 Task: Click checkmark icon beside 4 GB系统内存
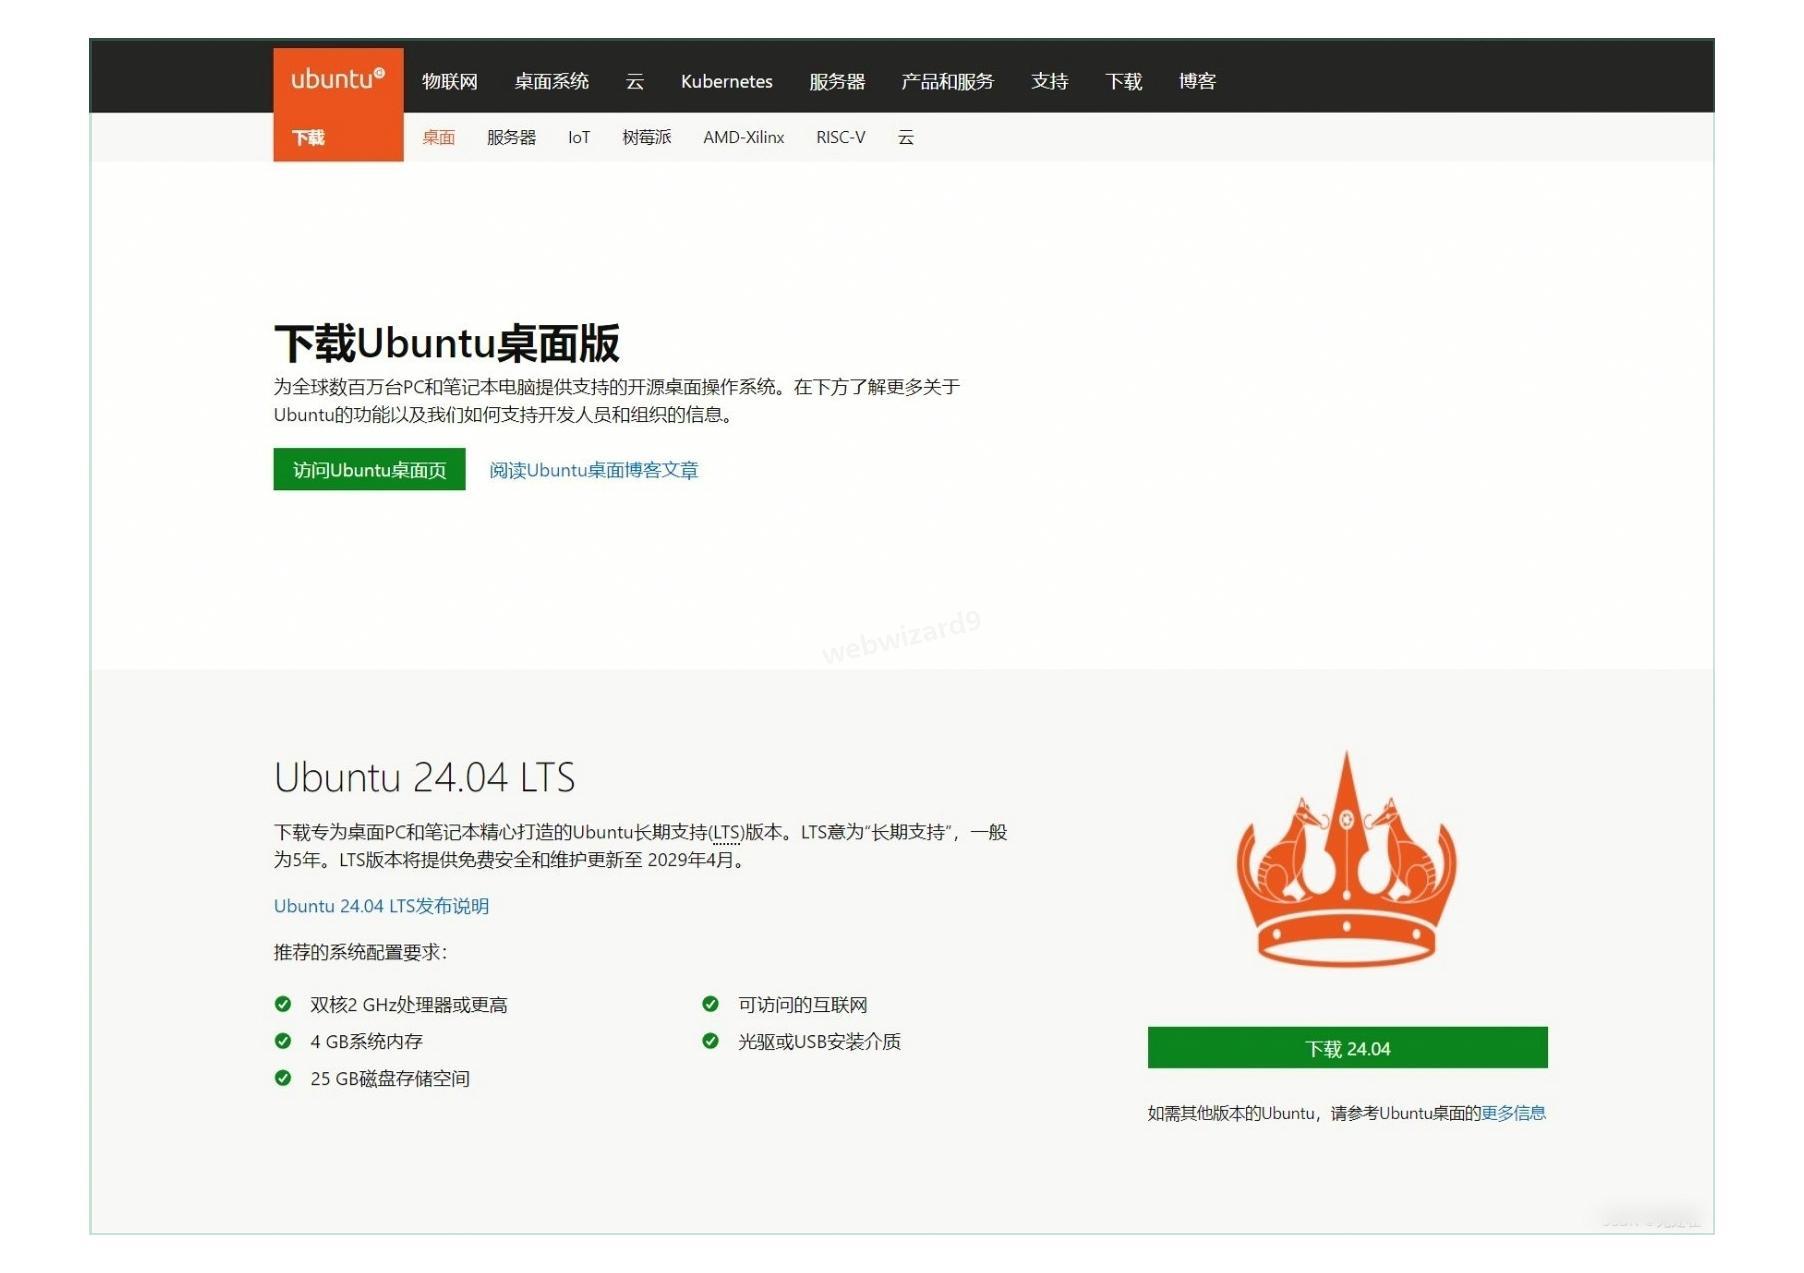pyautogui.click(x=283, y=1041)
